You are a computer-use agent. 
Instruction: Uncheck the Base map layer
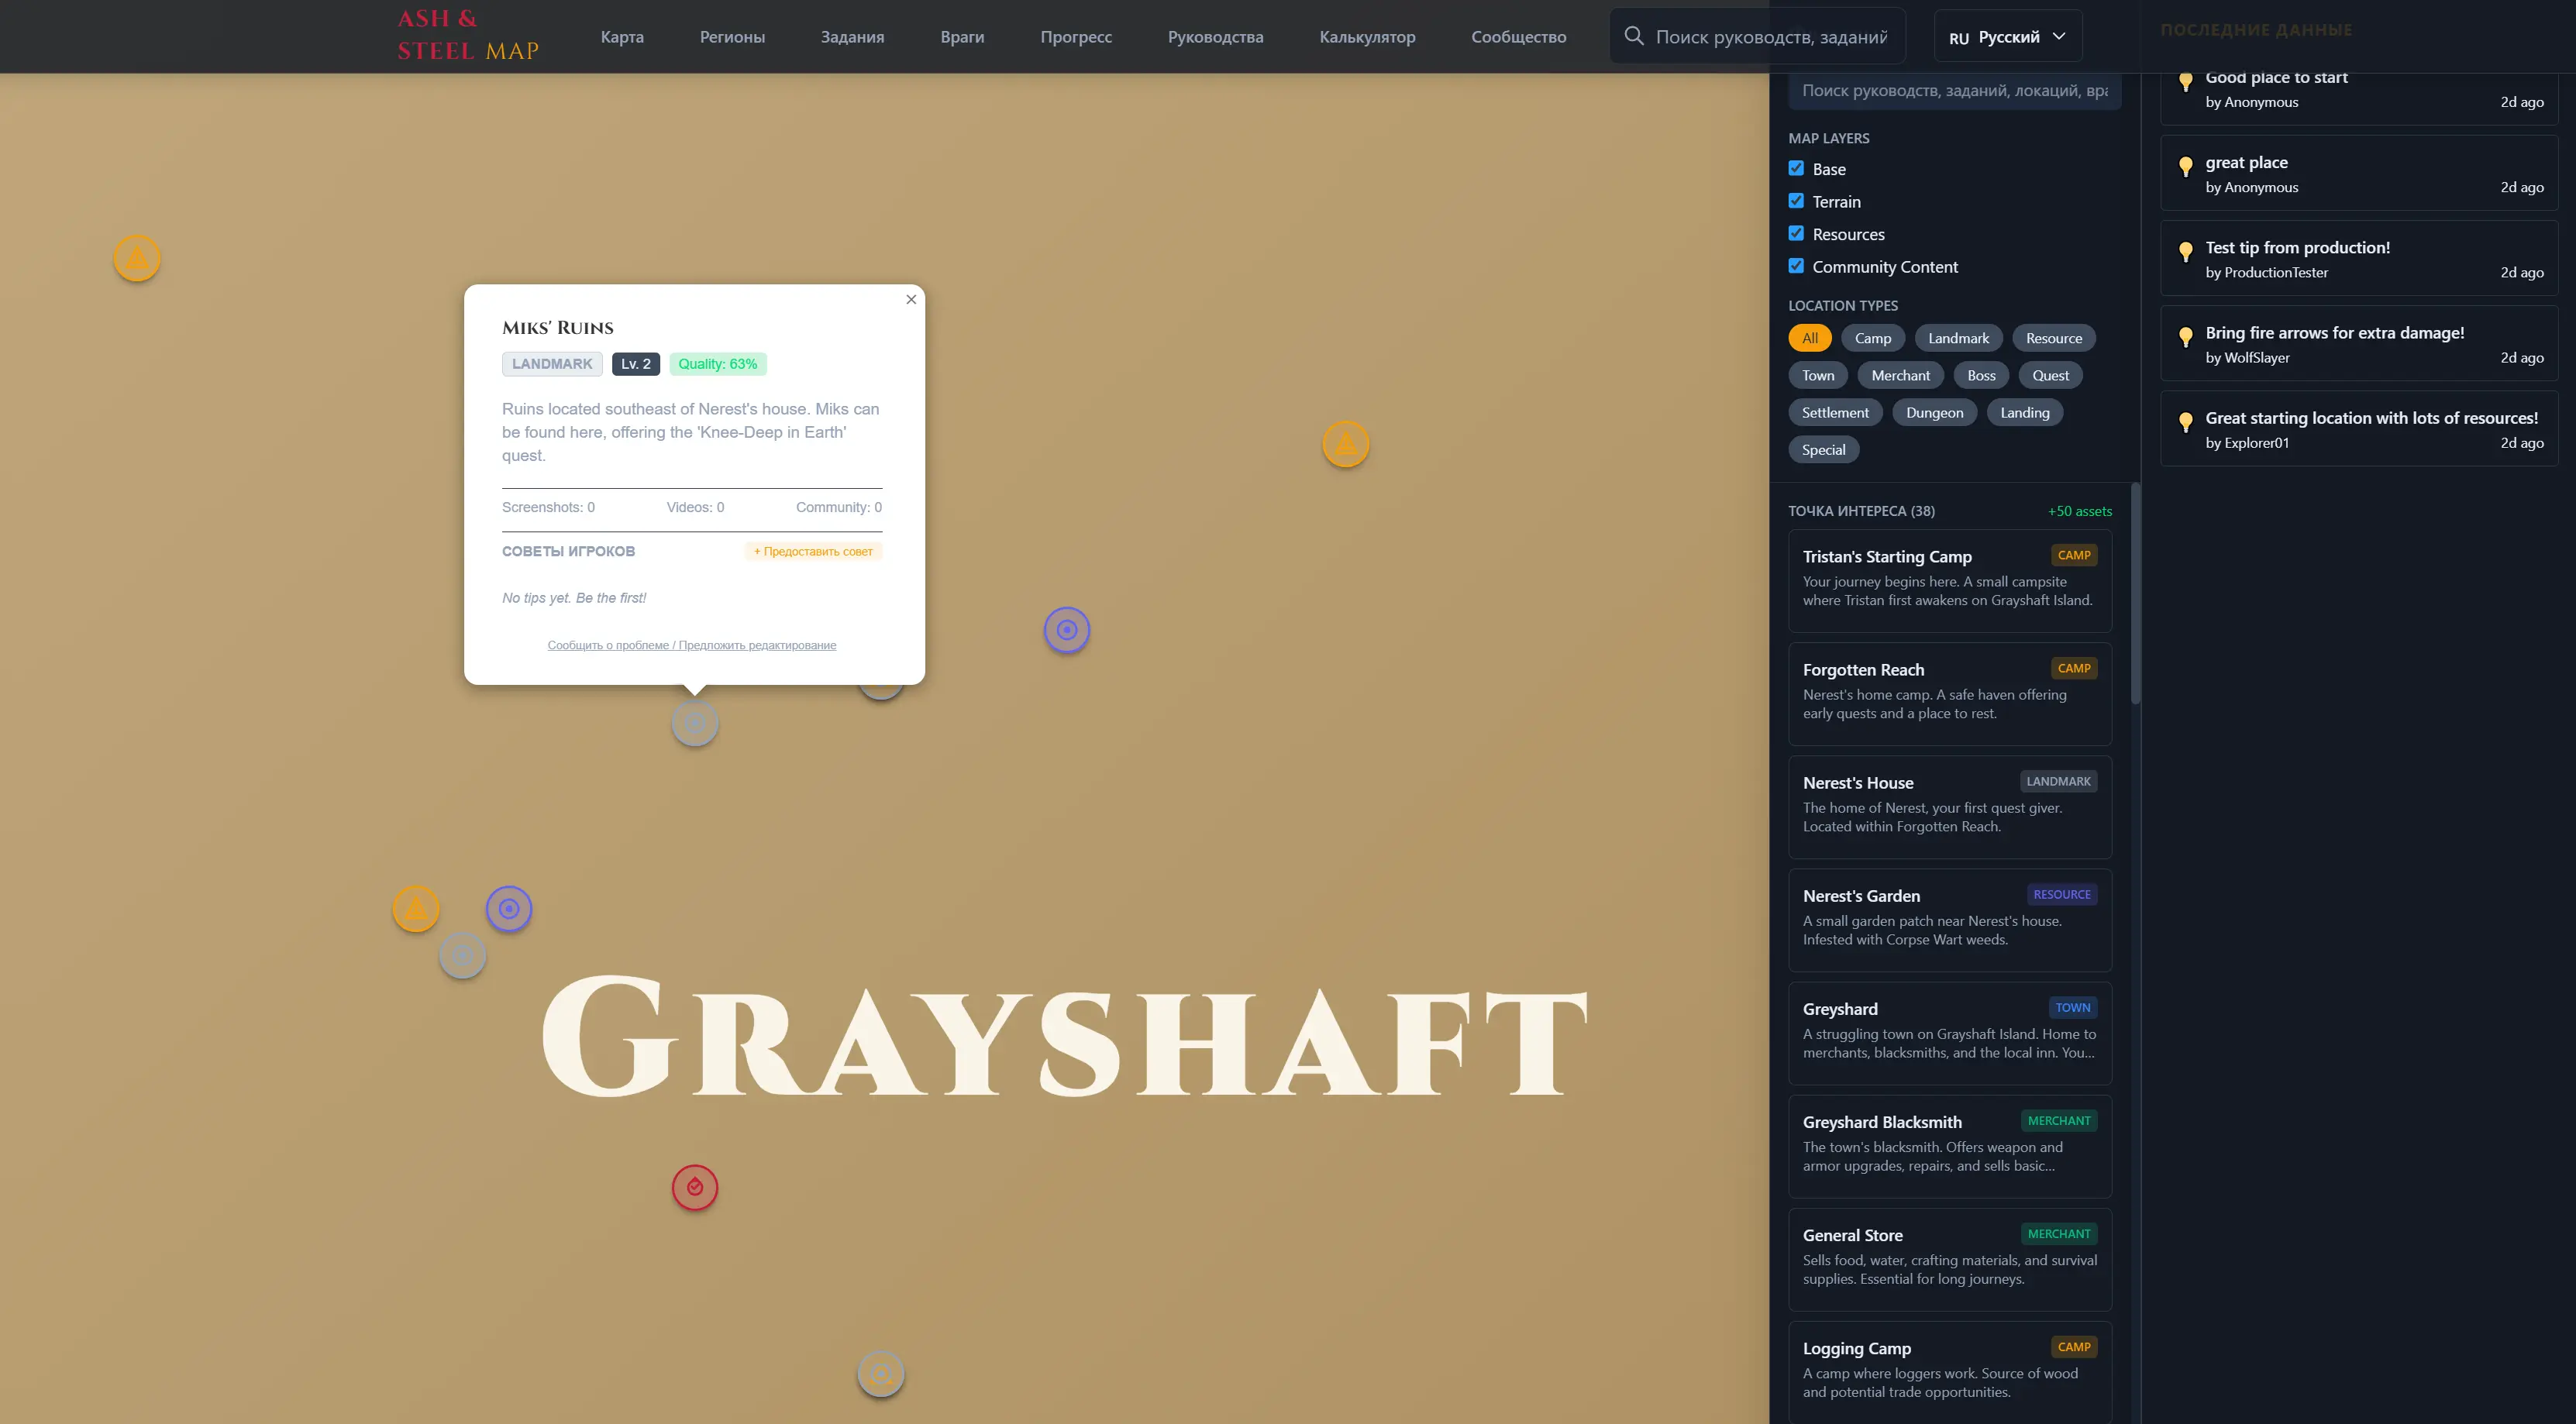click(x=1796, y=168)
